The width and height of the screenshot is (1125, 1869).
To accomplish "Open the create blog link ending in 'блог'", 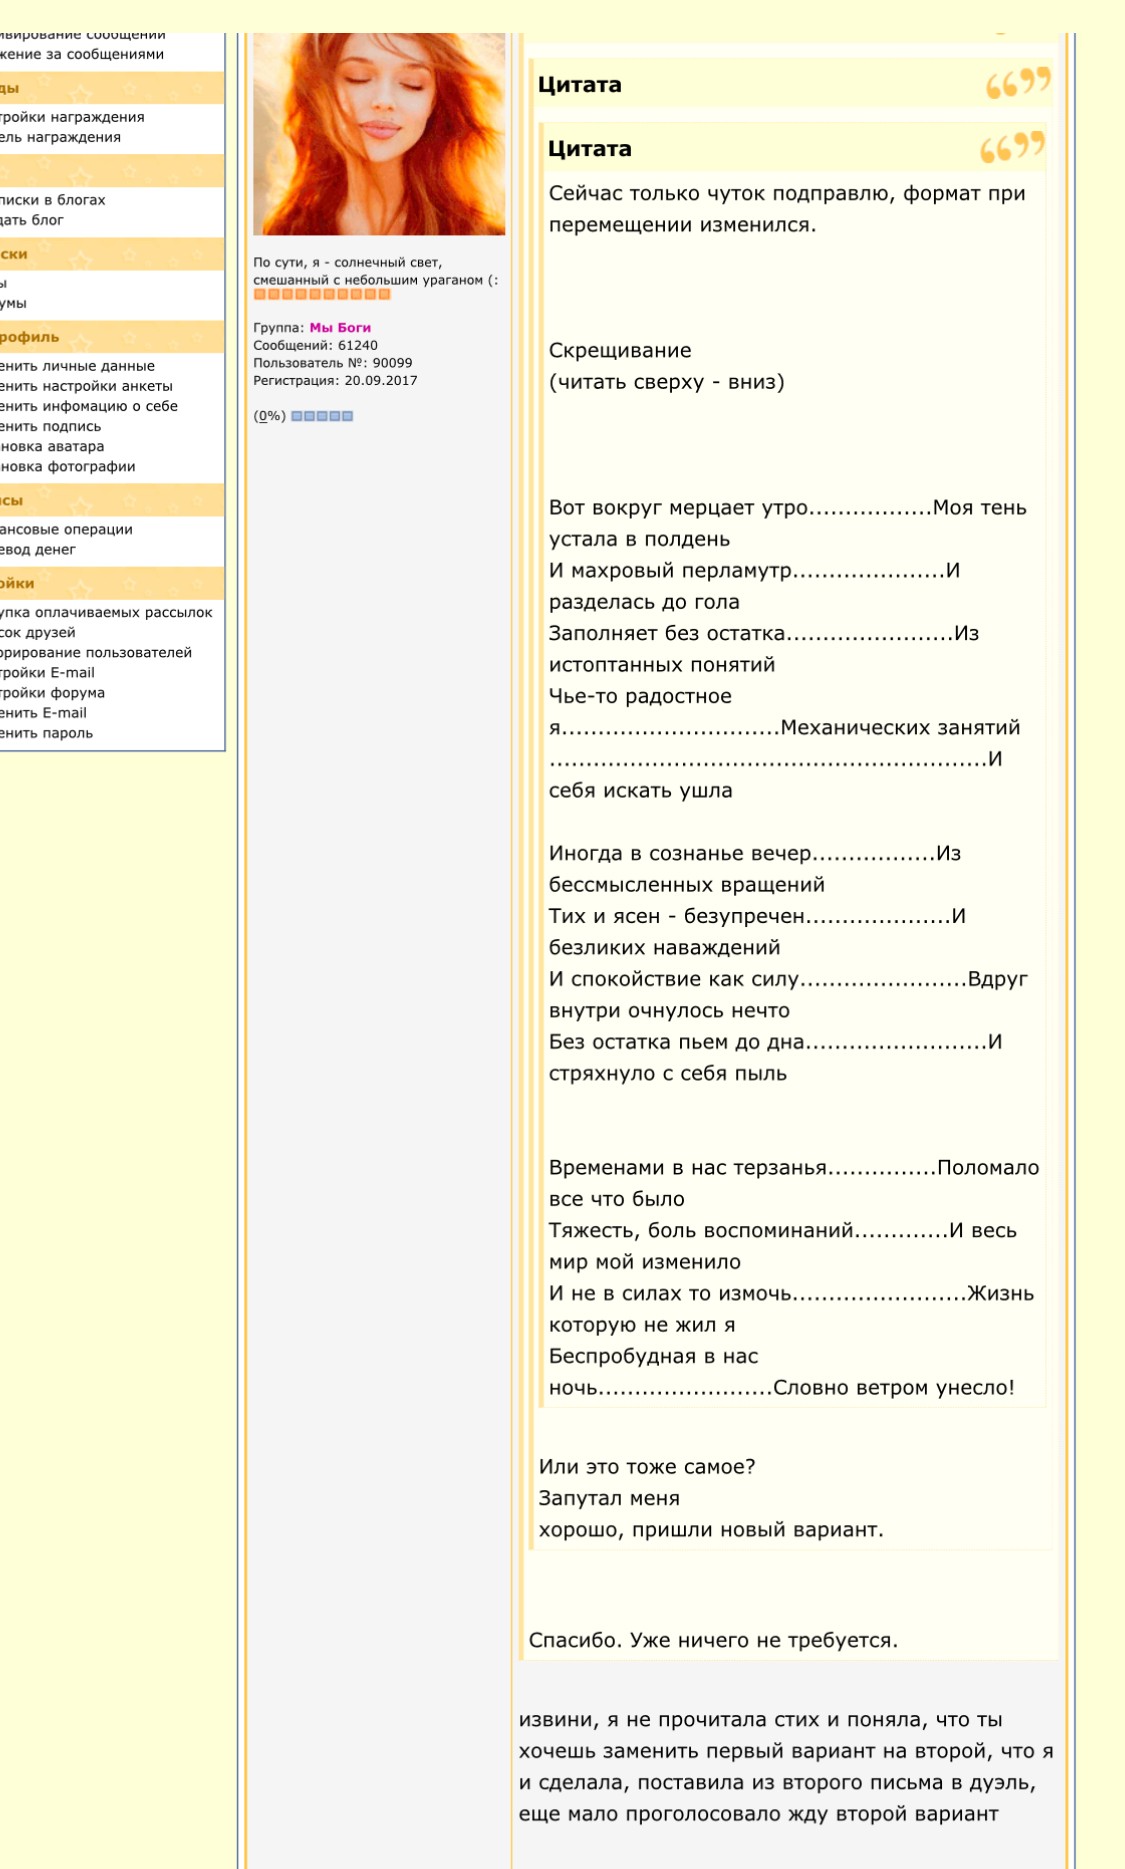I will coord(32,220).
